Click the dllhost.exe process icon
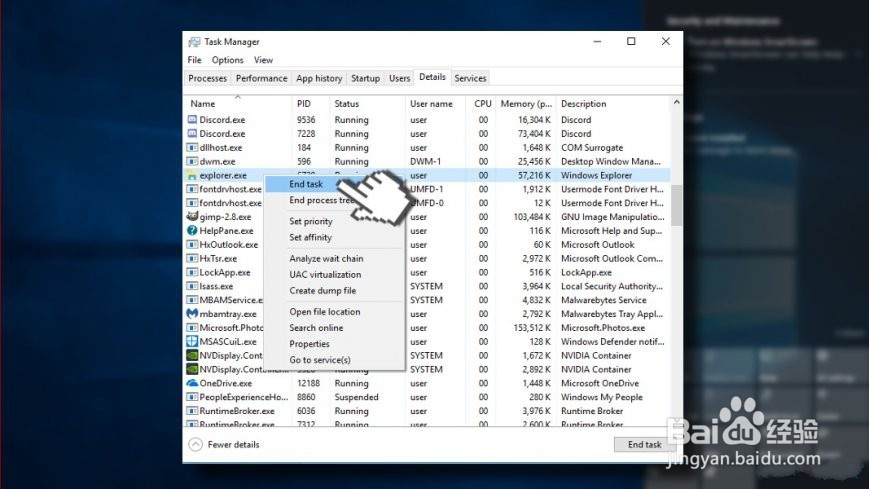Image resolution: width=869 pixels, height=489 pixels. 192,147
